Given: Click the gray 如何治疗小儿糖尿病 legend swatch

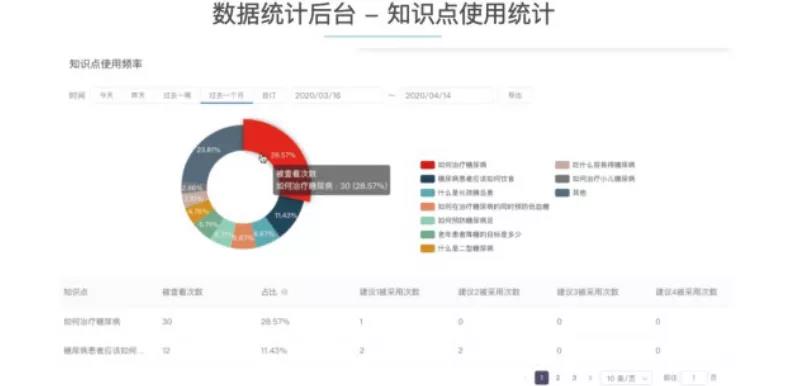Looking at the screenshot, I should [562, 179].
